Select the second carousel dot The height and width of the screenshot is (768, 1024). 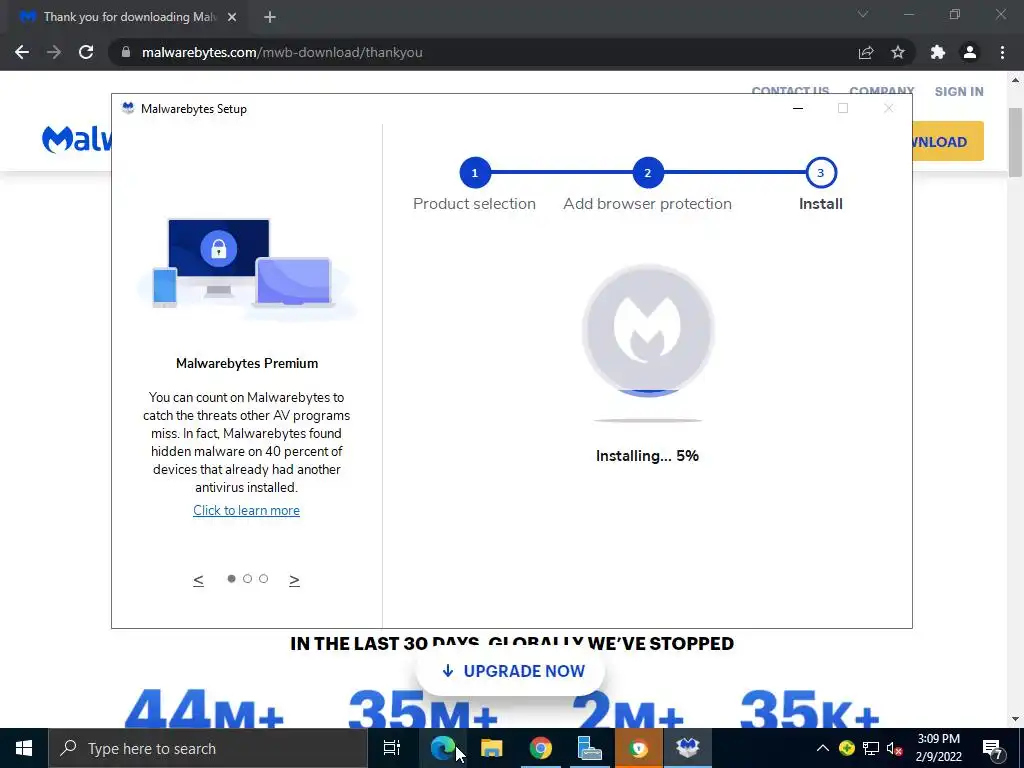(x=248, y=579)
